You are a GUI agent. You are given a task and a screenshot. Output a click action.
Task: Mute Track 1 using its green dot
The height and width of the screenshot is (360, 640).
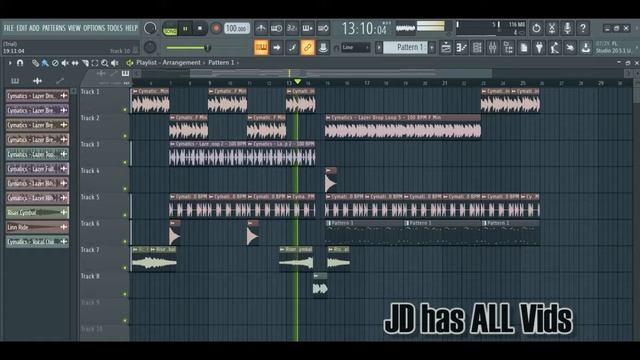coord(125,110)
